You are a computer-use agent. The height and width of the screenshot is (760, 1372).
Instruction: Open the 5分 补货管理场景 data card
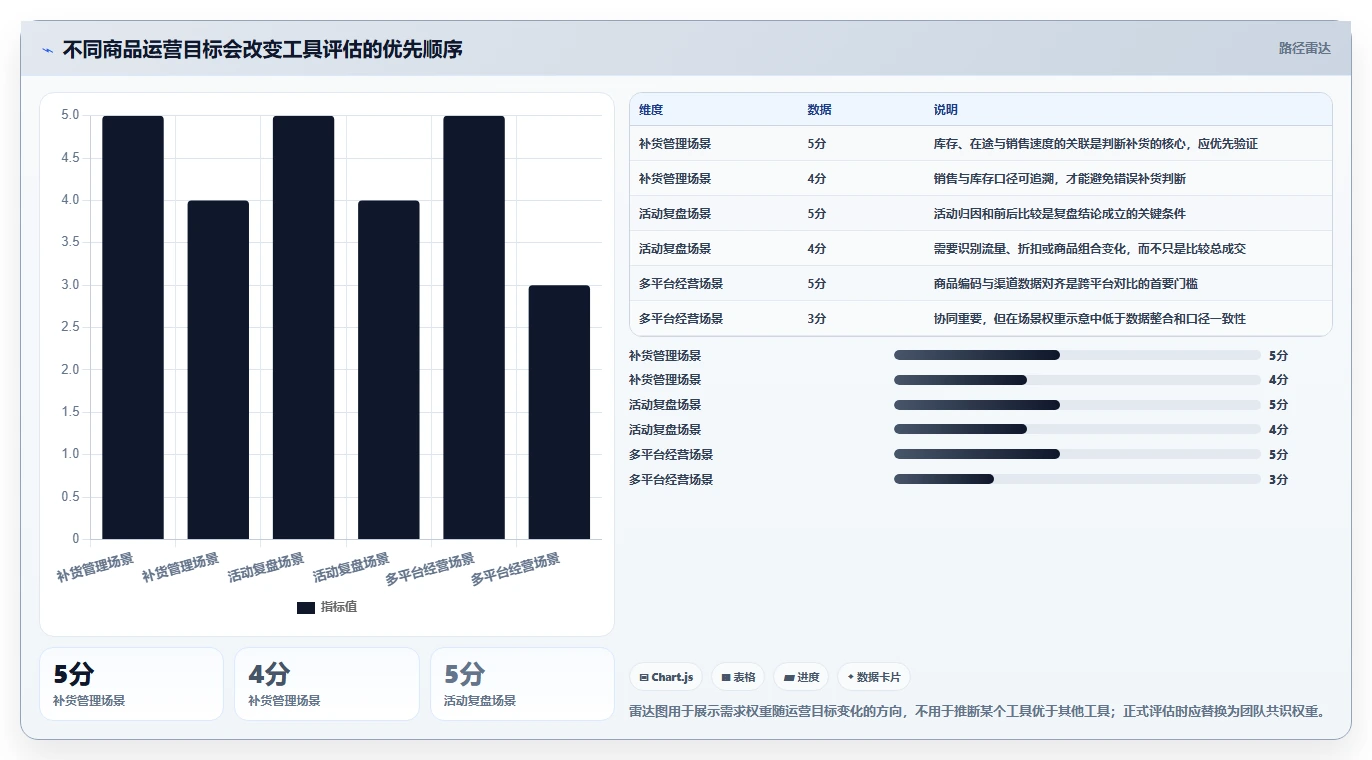(x=131, y=684)
